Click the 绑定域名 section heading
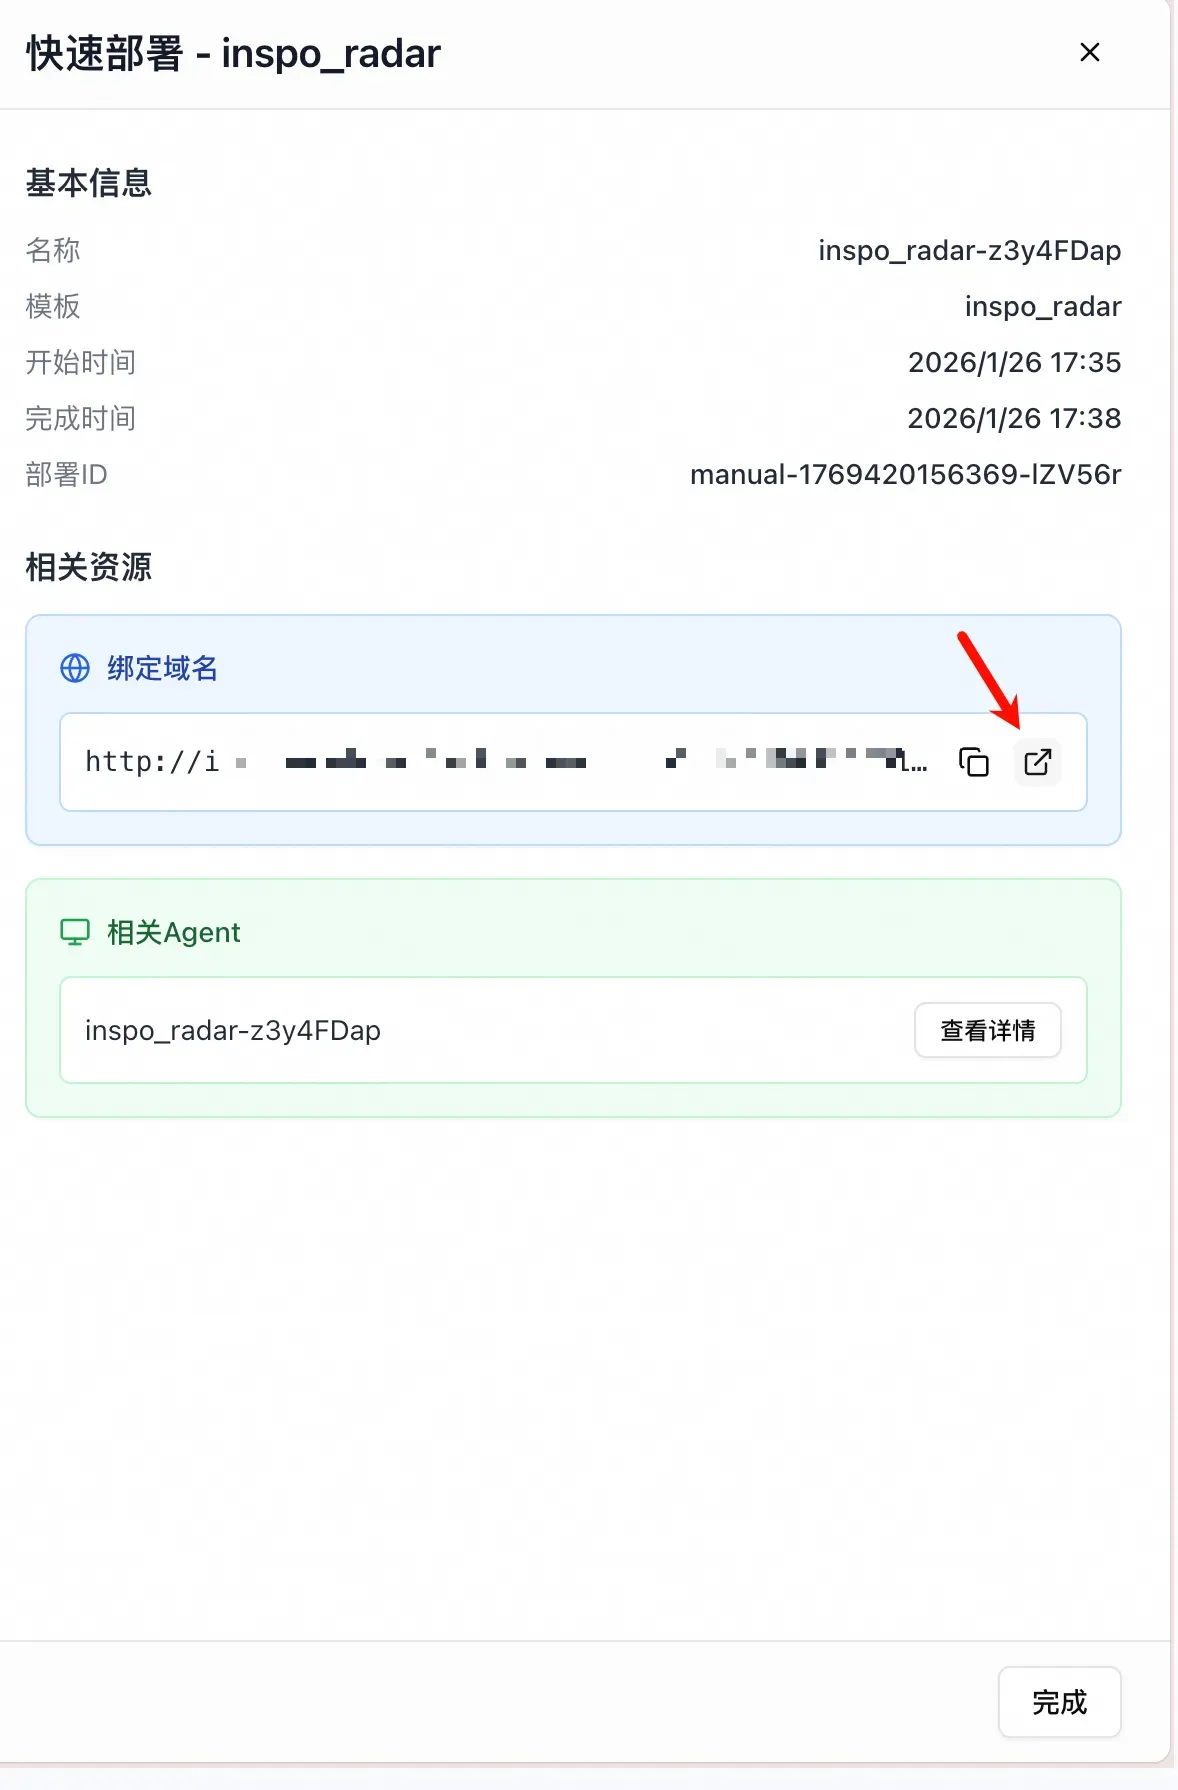1178x1790 pixels. point(162,668)
